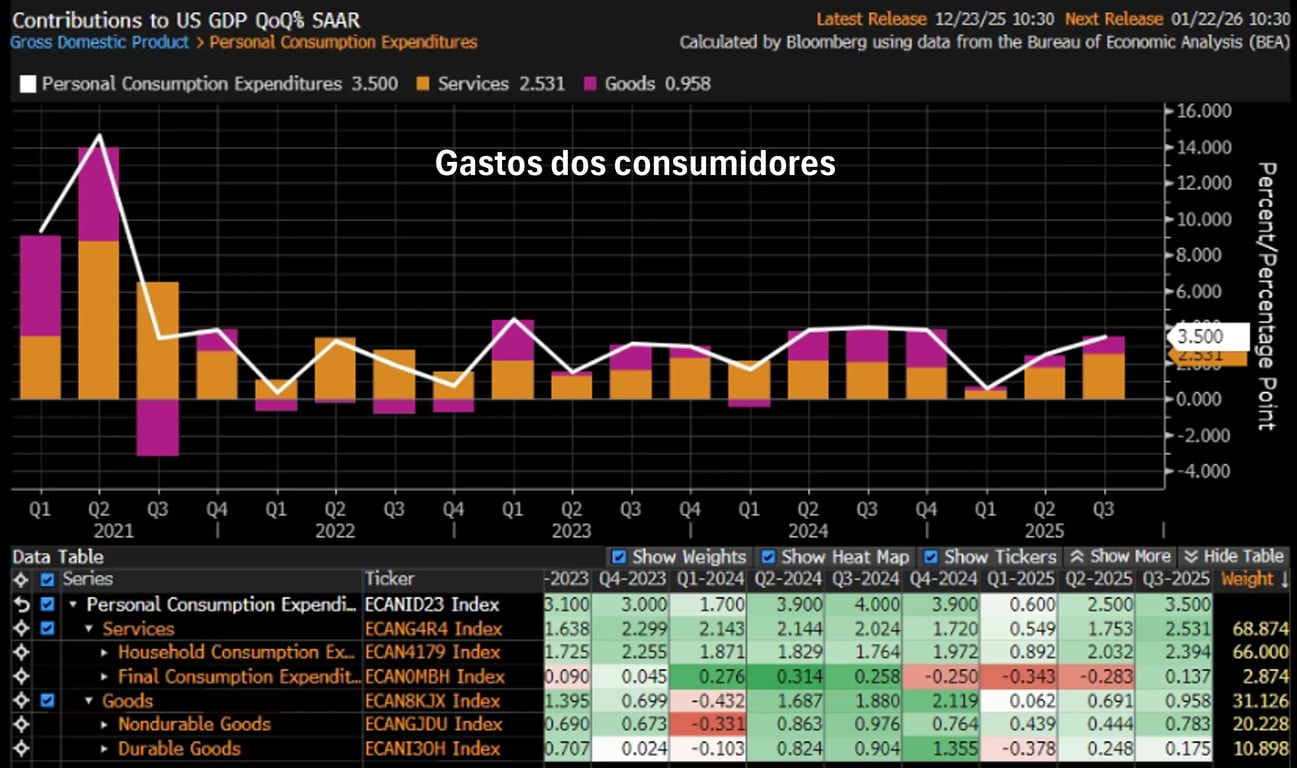
Task: Uncheck the Goods series checkbox
Action: [x=47, y=701]
